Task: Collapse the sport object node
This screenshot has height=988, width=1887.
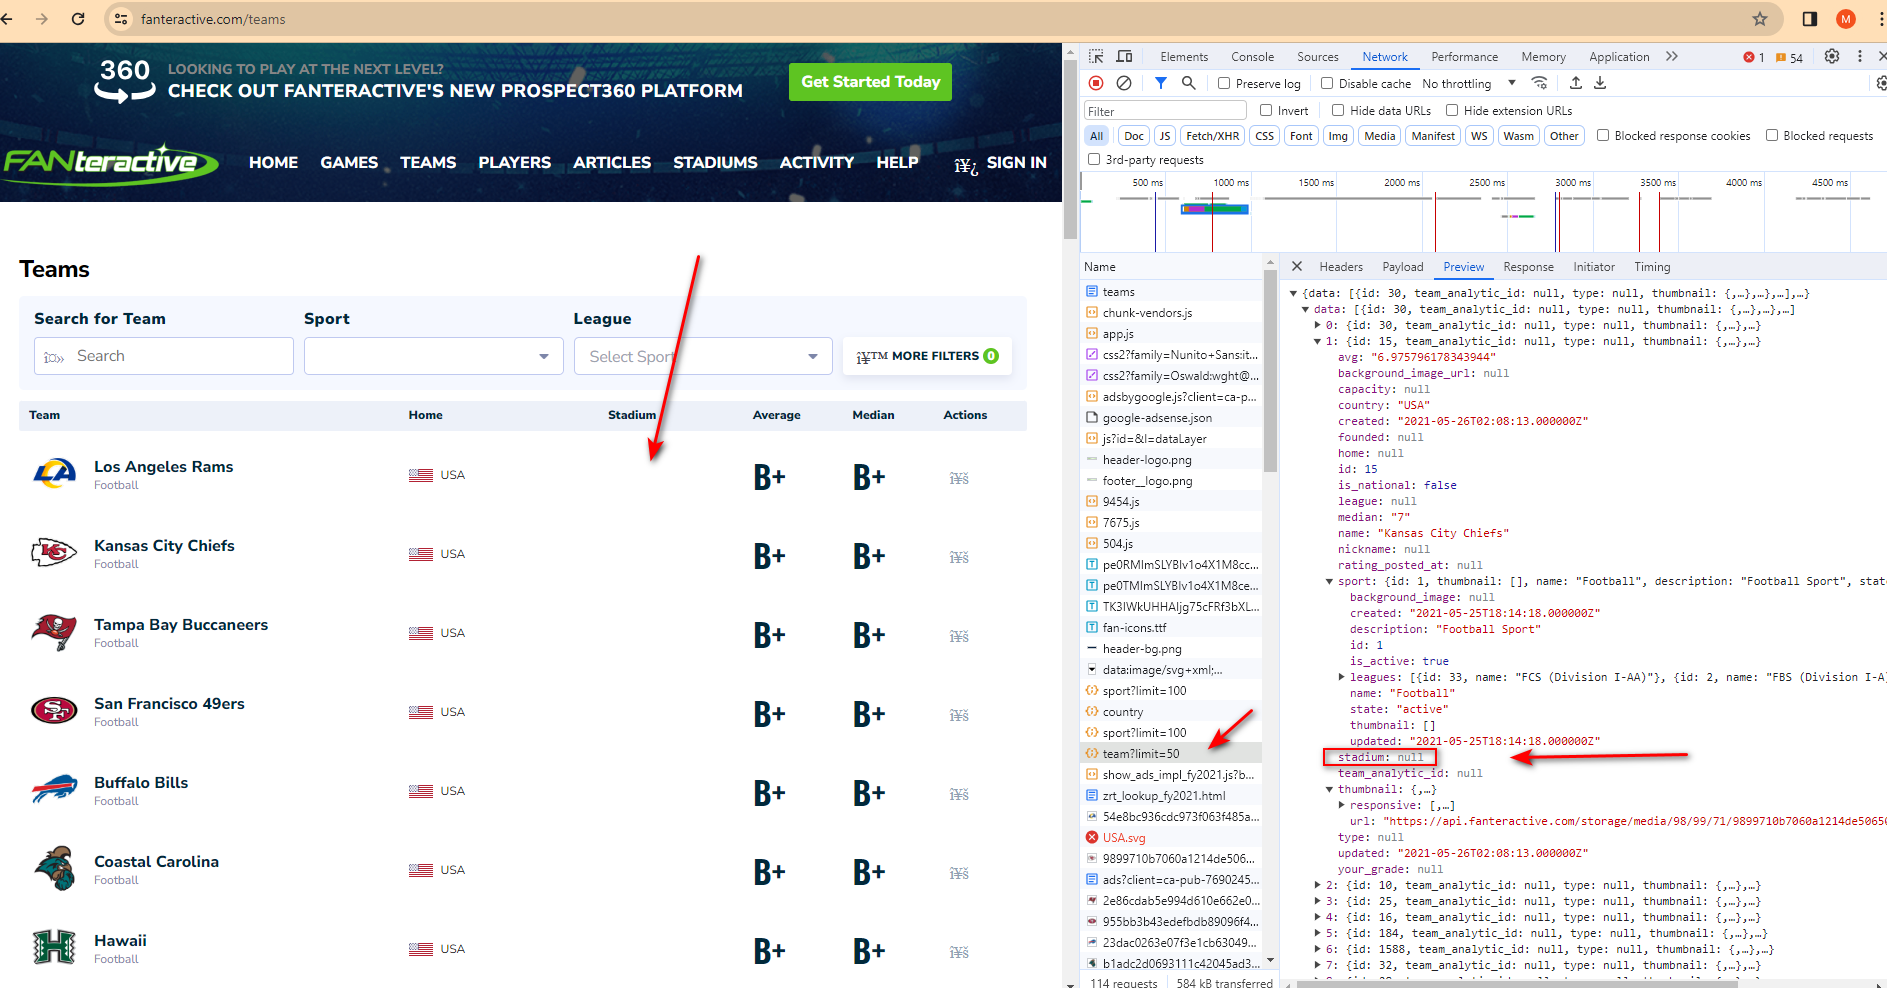Action: [1329, 581]
